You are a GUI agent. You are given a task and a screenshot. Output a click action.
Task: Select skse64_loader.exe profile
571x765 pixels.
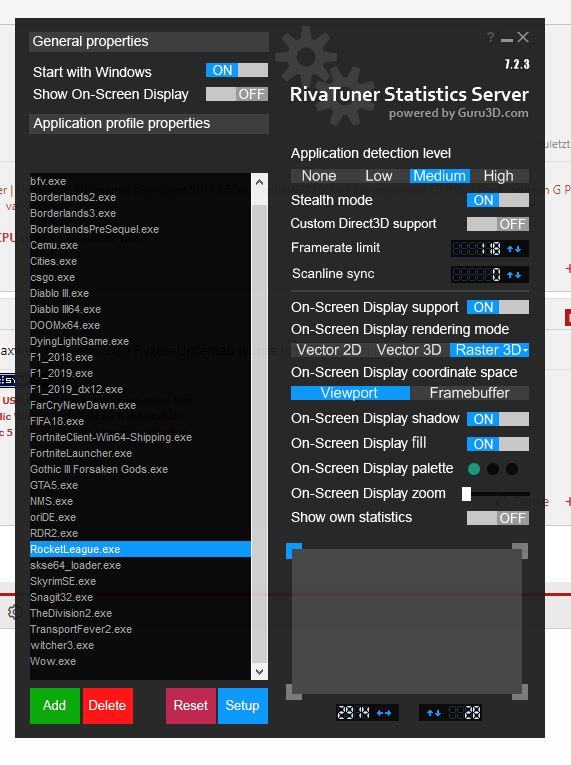click(x=141, y=565)
